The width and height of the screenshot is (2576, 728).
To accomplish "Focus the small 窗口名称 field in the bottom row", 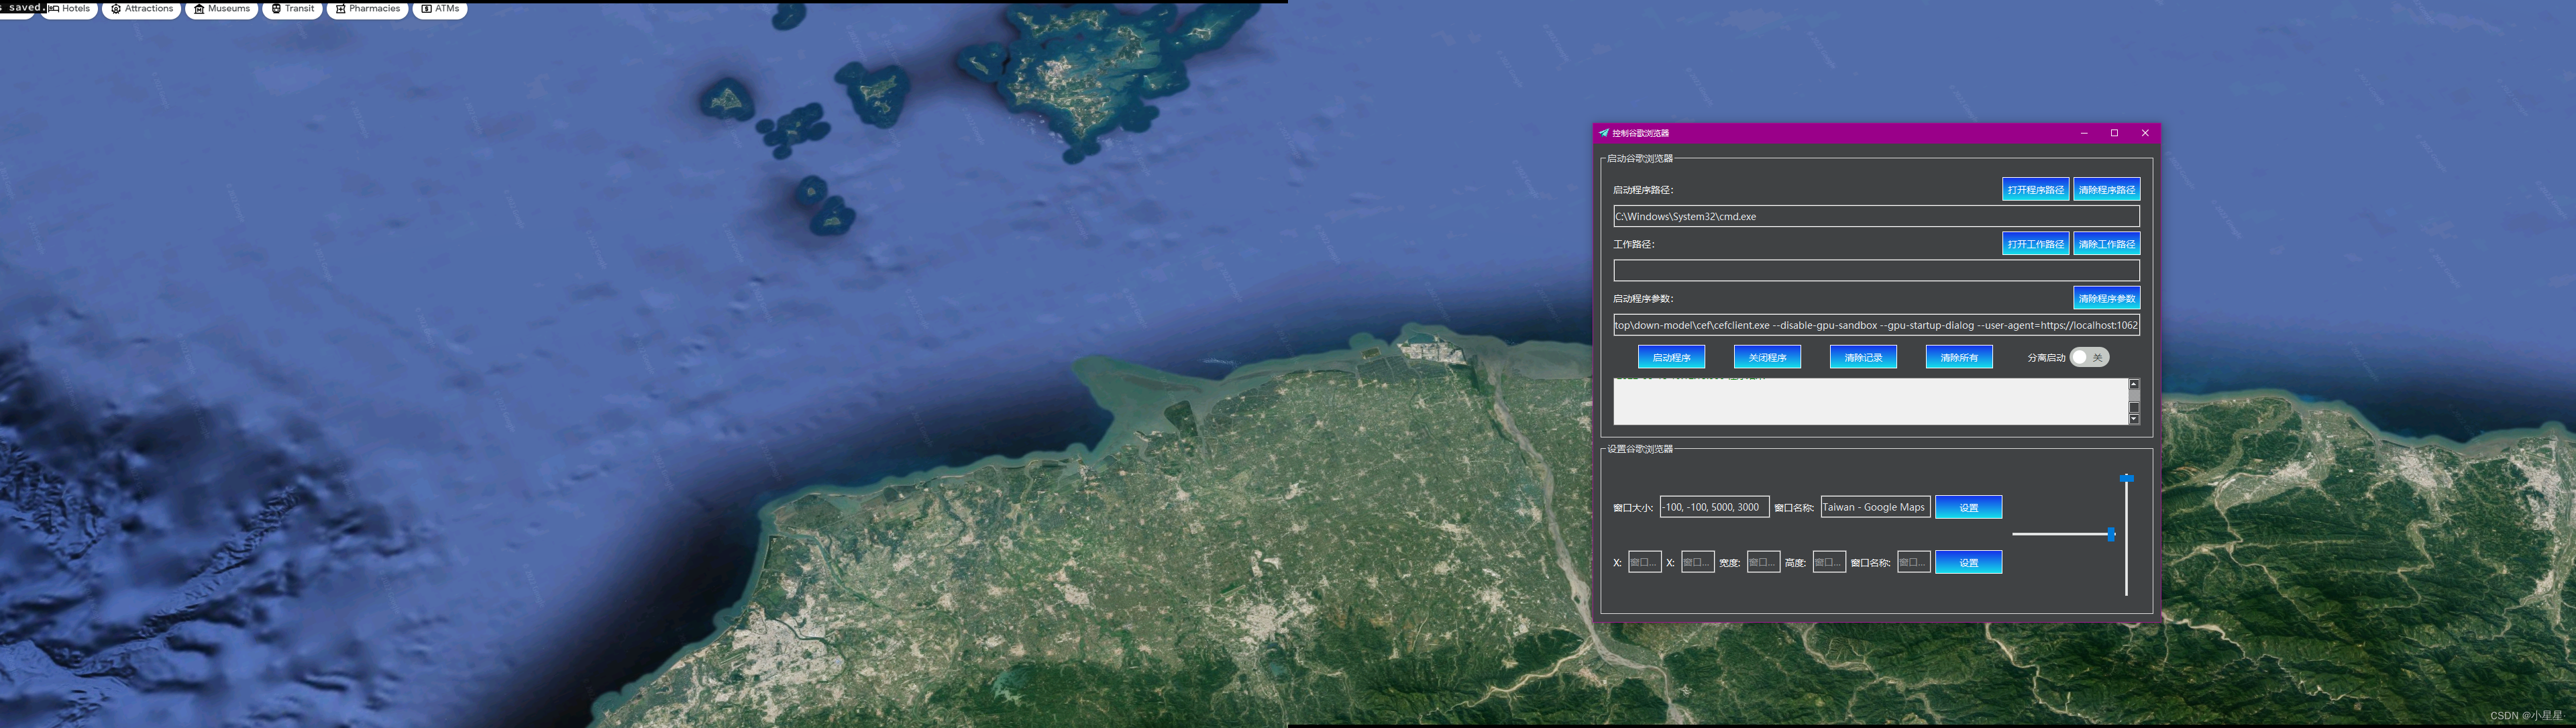I will (1913, 562).
